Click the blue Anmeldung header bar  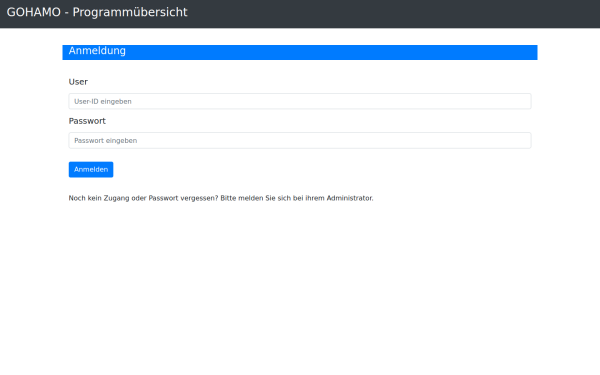point(300,52)
